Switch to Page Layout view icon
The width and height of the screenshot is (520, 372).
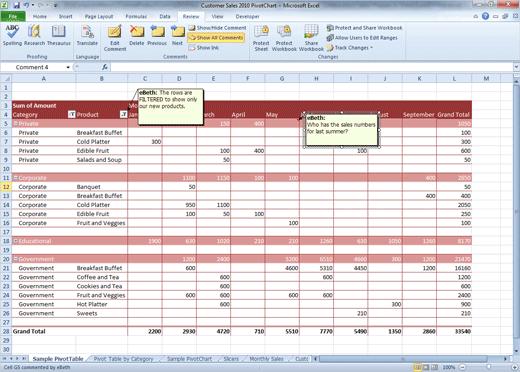(x=426, y=367)
